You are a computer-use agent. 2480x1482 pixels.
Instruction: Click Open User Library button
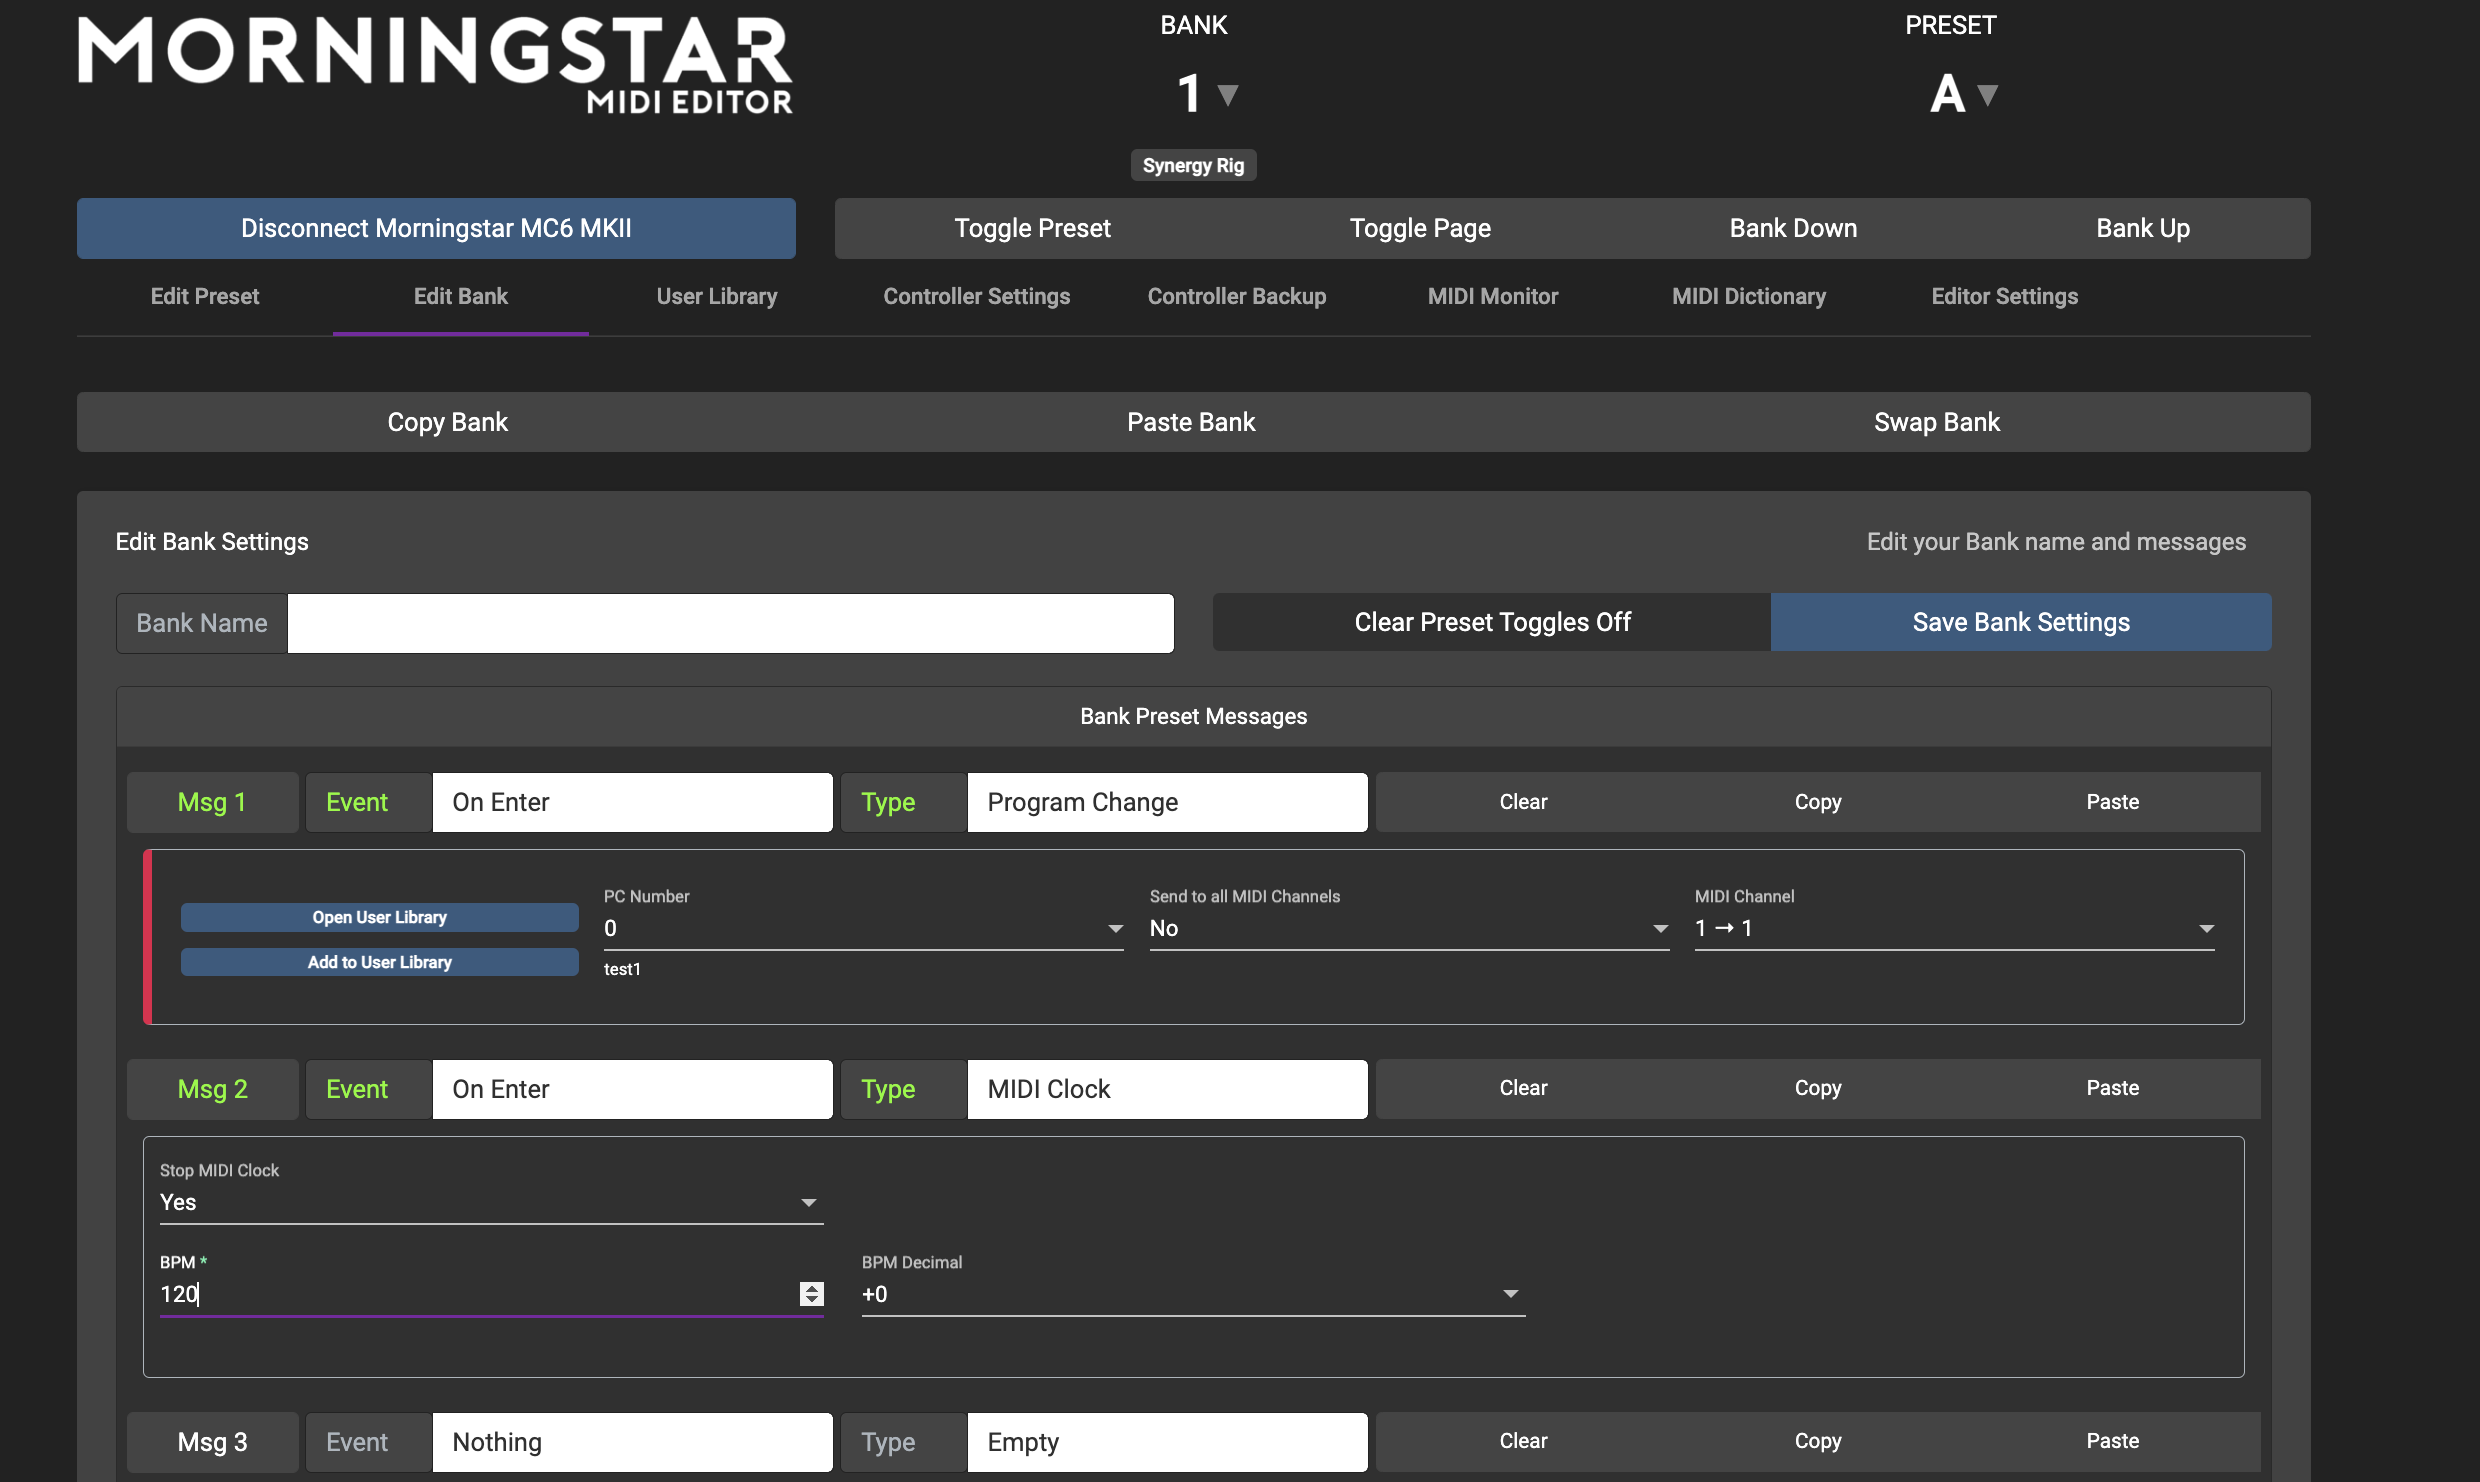[x=379, y=918]
